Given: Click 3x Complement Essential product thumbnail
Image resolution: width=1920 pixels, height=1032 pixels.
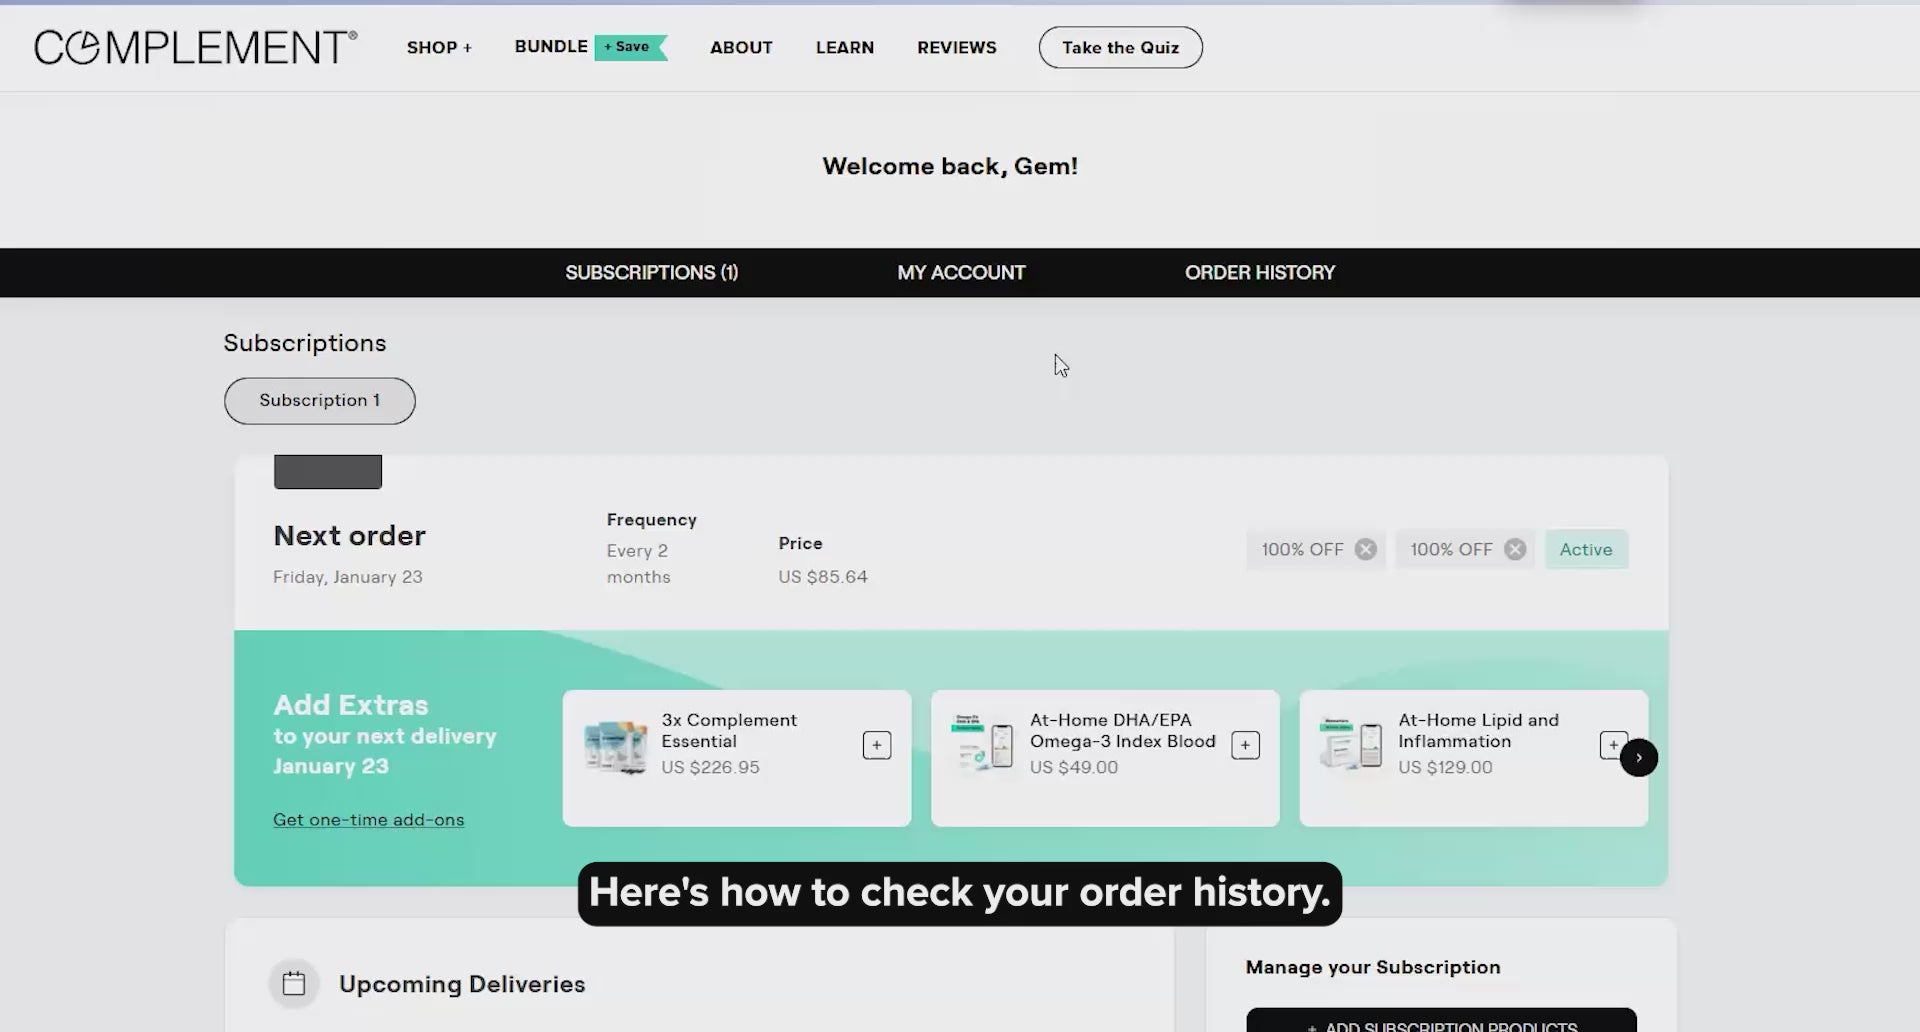Looking at the screenshot, I should (615, 748).
